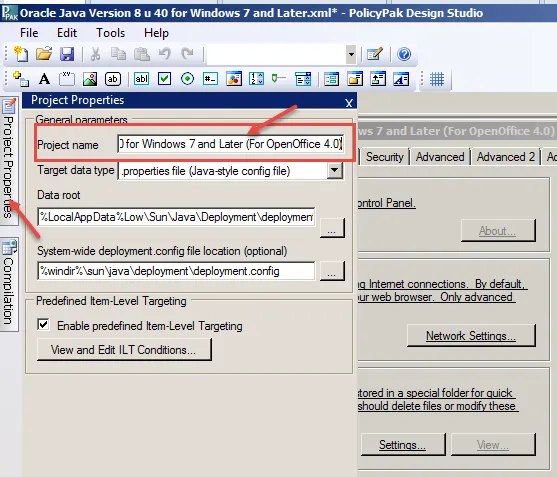Switch to the Advanced 2 tab
This screenshot has height=477, width=557.
coord(505,157)
